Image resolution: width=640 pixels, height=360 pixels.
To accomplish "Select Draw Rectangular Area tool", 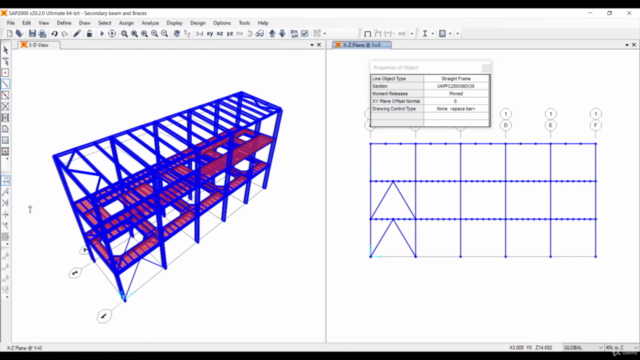I will click(x=5, y=140).
